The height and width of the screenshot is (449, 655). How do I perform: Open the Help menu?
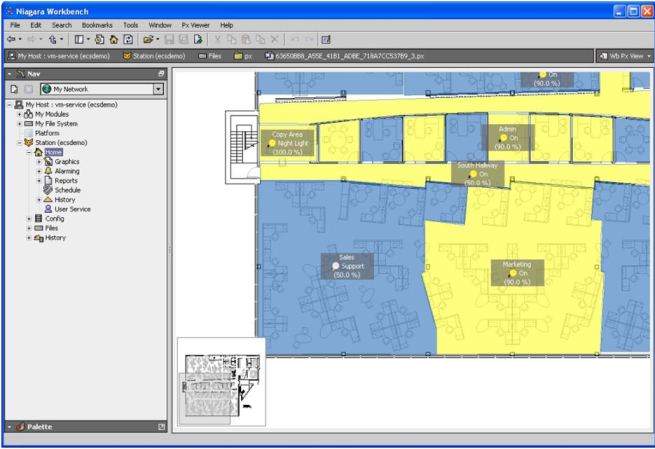point(226,25)
